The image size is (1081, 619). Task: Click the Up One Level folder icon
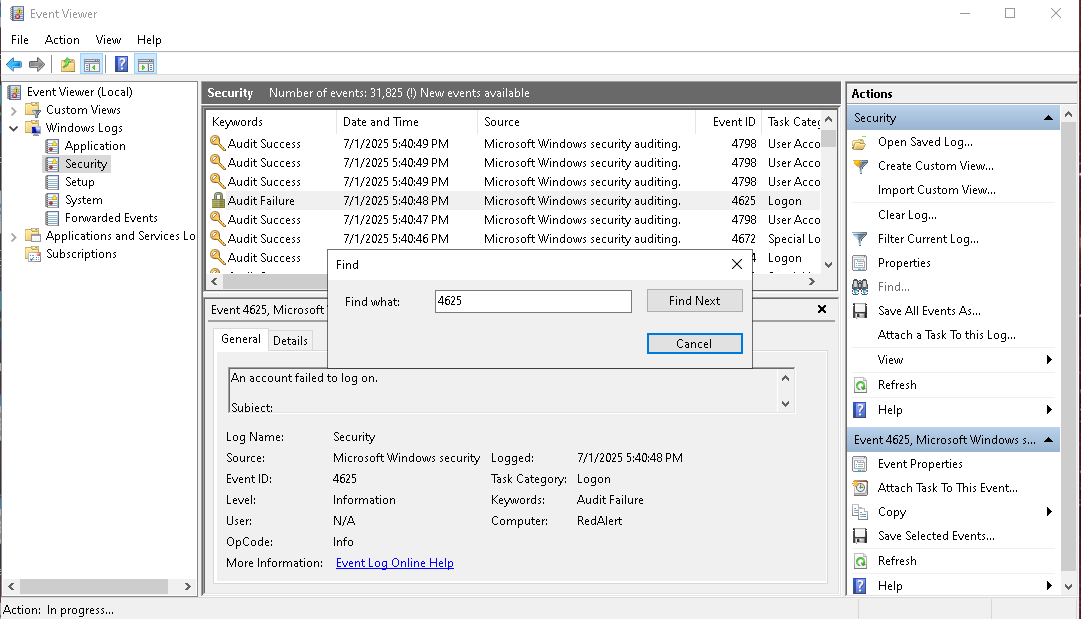click(68, 65)
